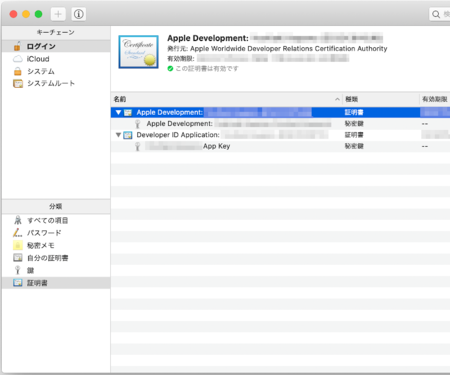Show 証明書 category

(56, 283)
